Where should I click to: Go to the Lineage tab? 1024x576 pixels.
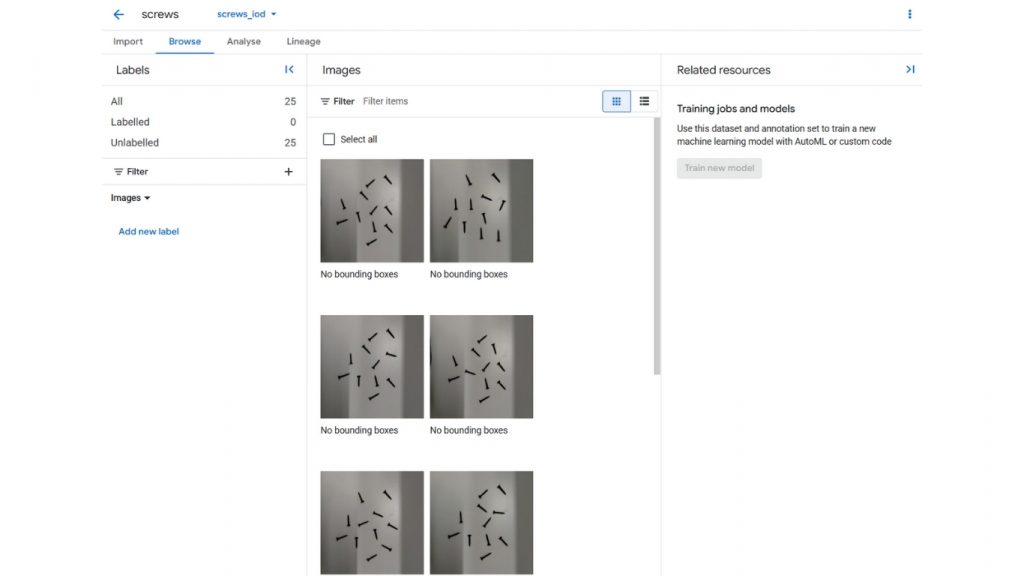303,42
